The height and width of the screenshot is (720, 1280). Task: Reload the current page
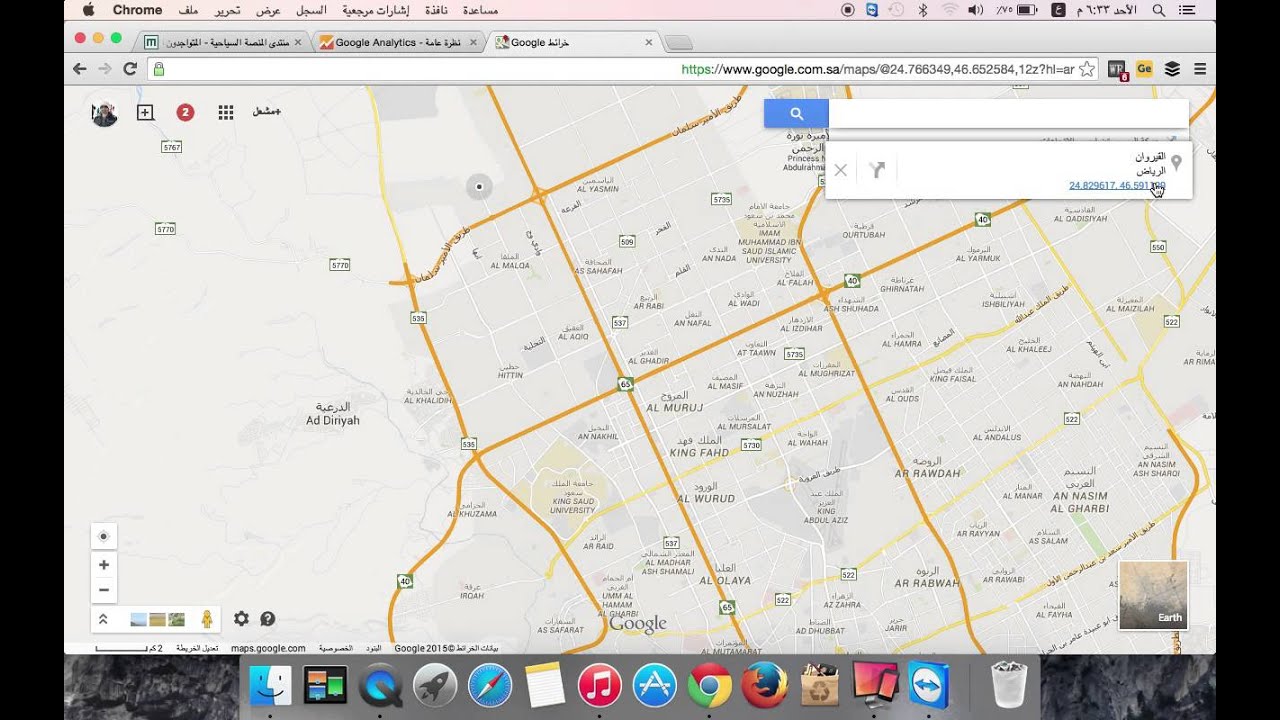(x=130, y=69)
